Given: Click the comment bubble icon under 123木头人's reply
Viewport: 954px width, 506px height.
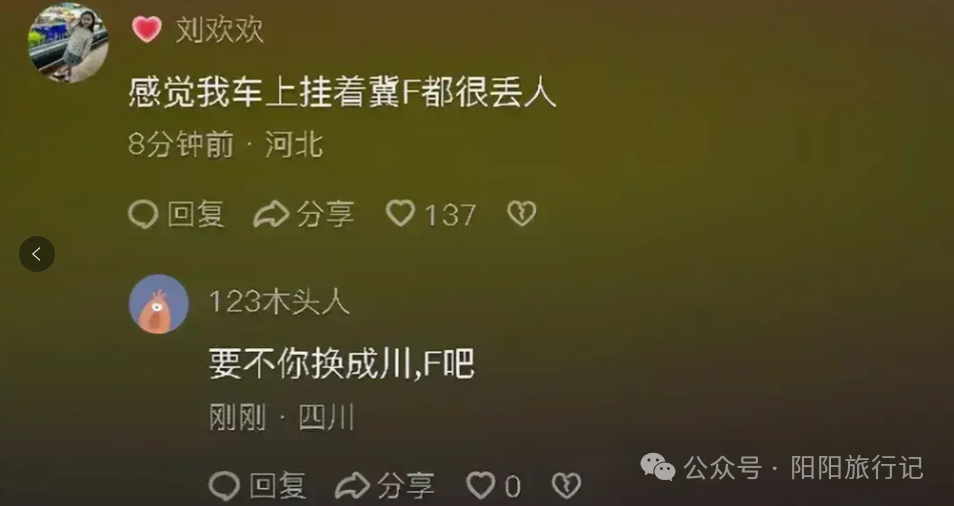Looking at the screenshot, I should [224, 486].
